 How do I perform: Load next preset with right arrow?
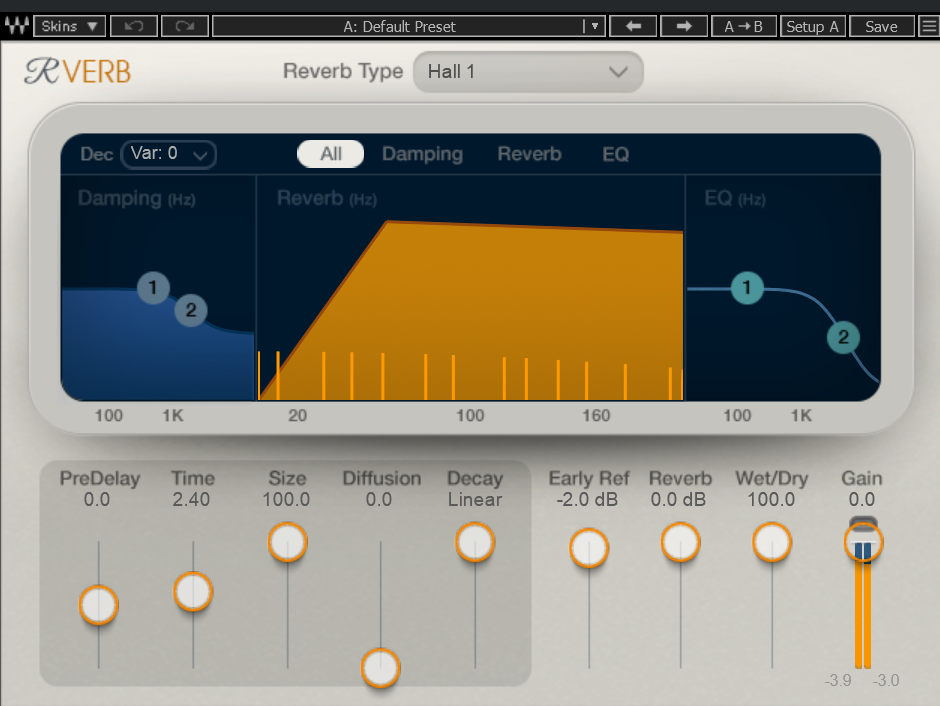[683, 26]
